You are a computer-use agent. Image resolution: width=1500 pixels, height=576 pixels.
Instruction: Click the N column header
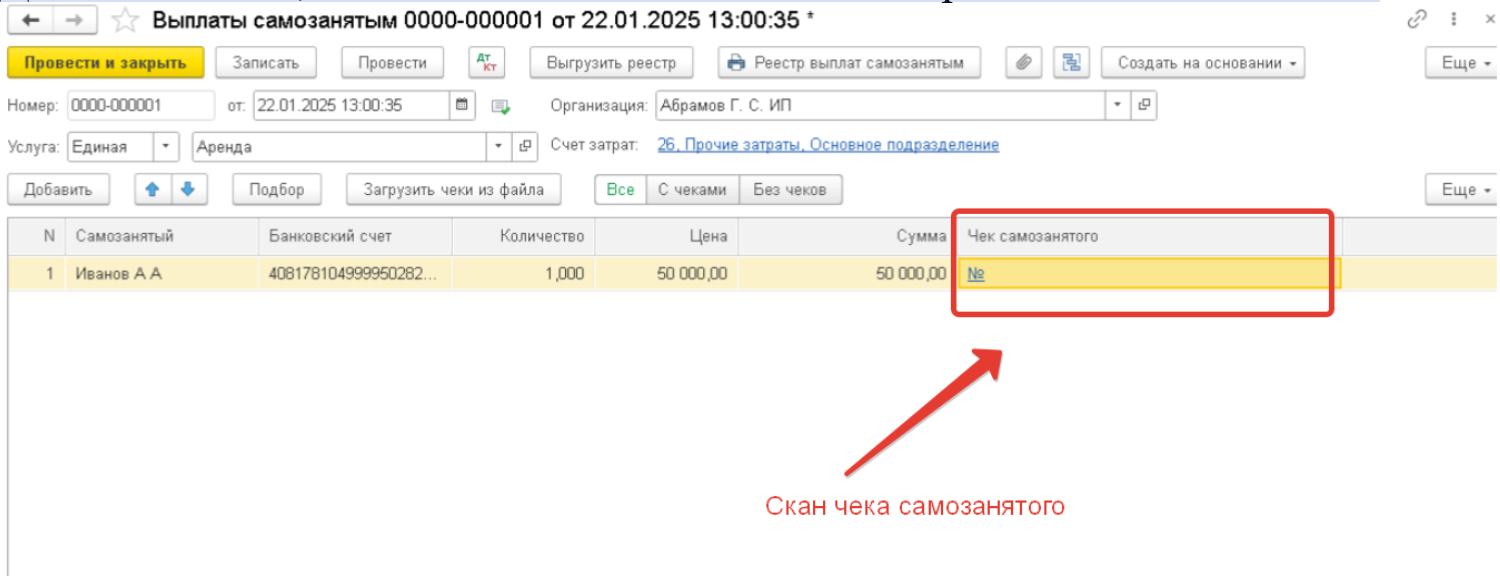[37, 236]
